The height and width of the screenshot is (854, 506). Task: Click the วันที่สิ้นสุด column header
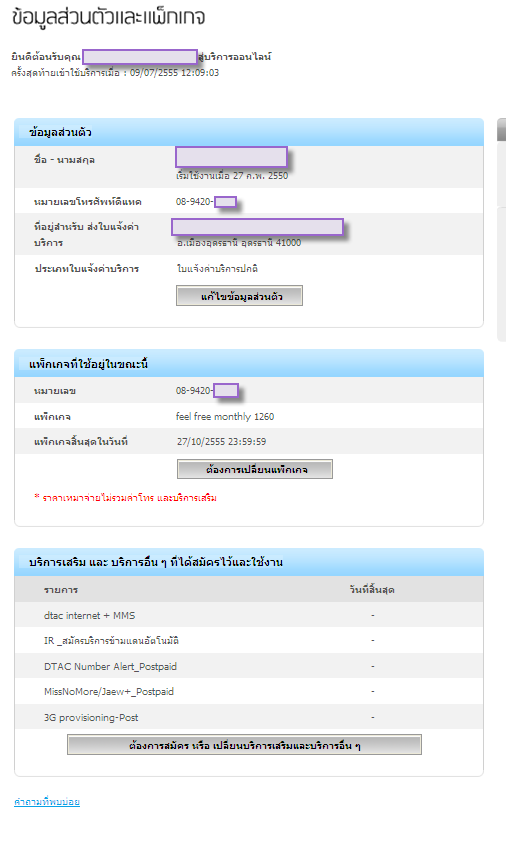[x=372, y=590]
